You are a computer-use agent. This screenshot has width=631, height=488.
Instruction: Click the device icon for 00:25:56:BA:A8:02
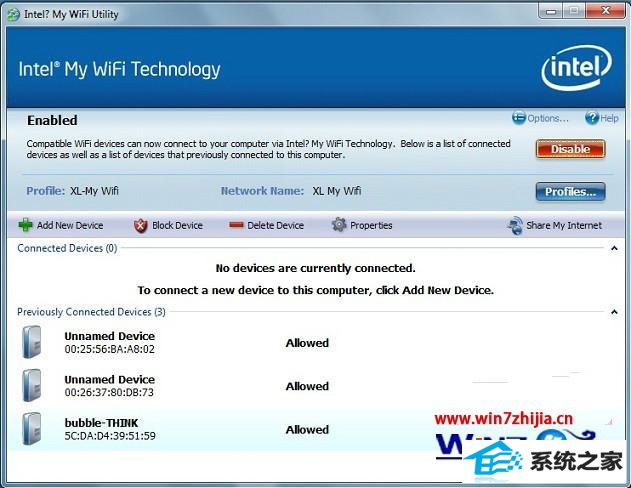coord(32,342)
